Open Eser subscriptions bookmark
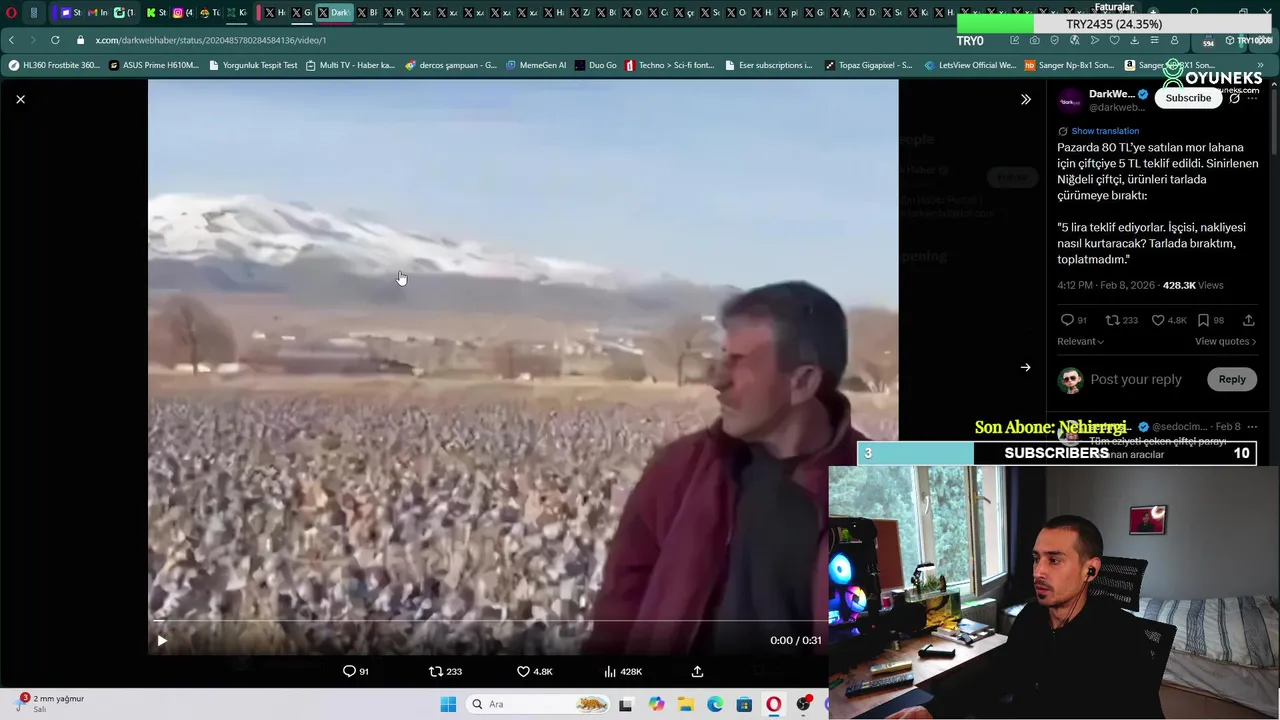The height and width of the screenshot is (720, 1280). point(768,65)
